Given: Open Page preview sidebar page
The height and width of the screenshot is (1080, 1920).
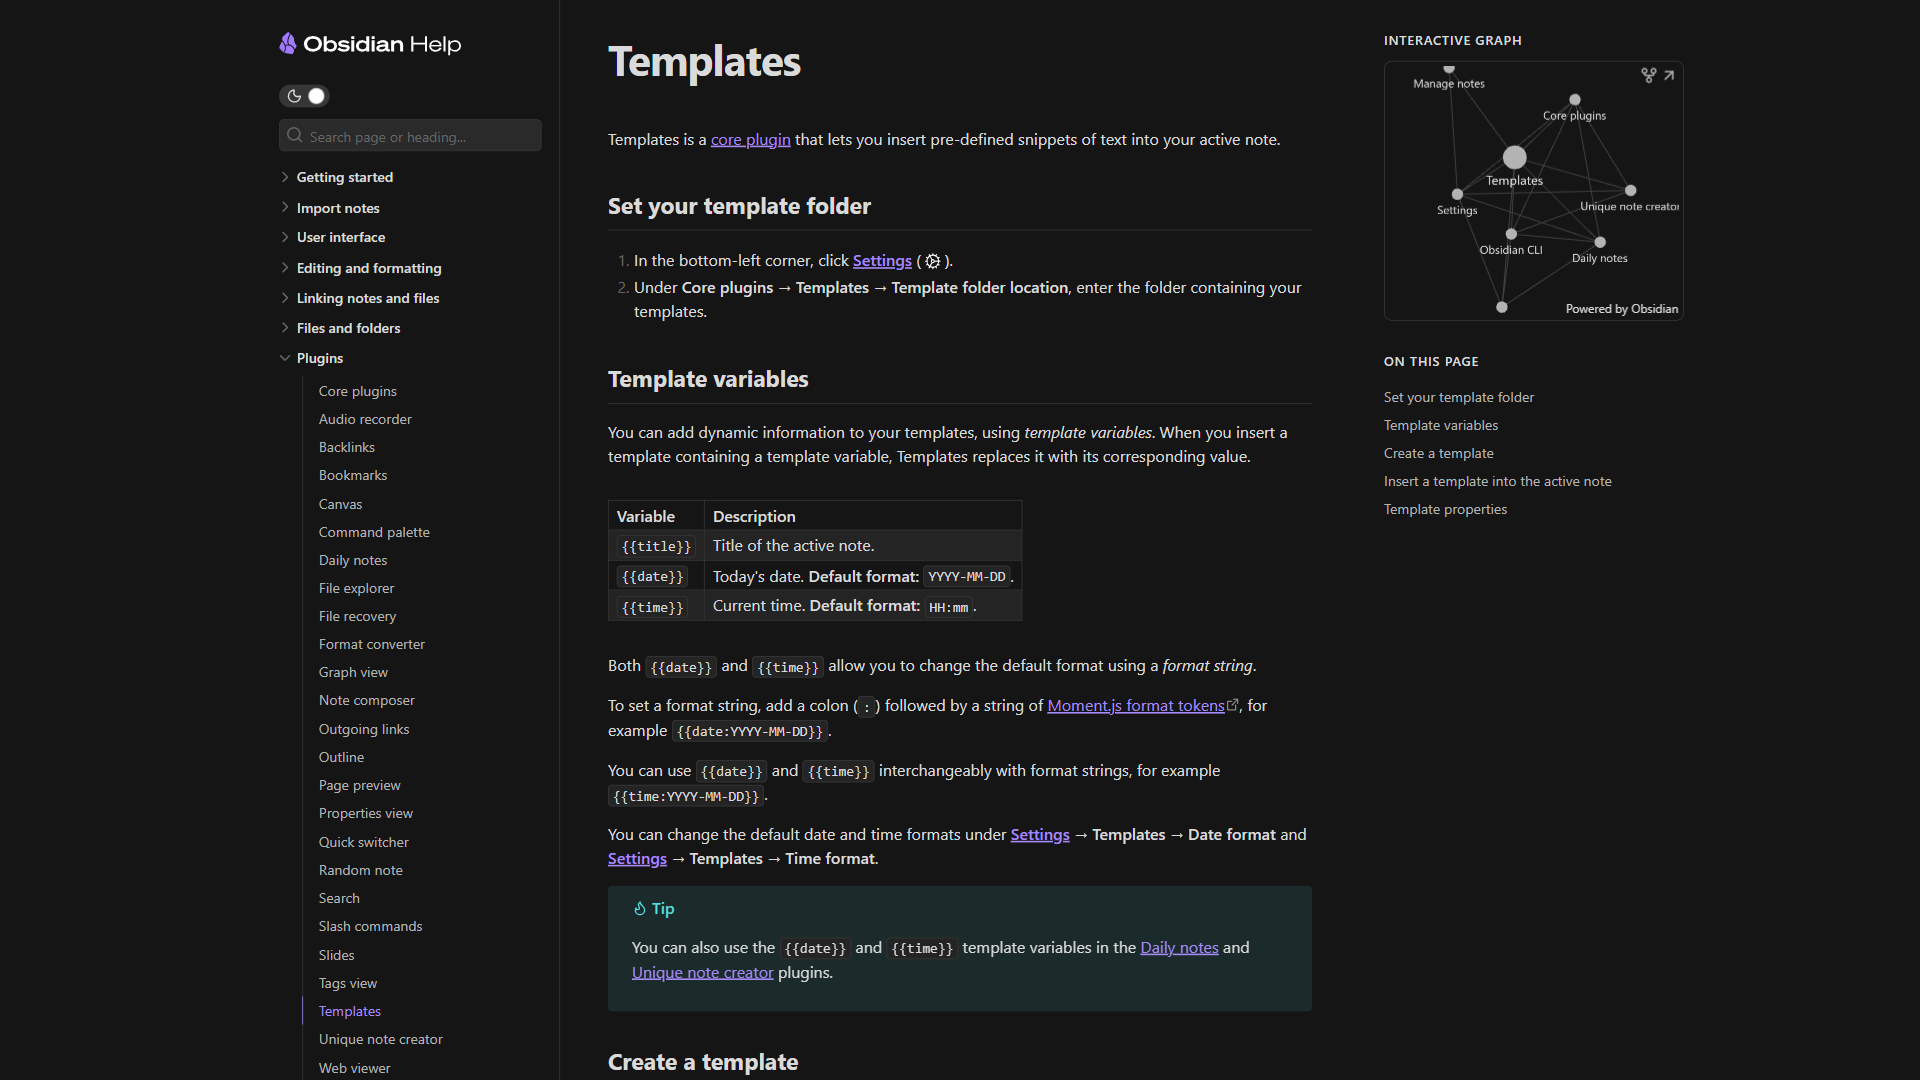Looking at the screenshot, I should (x=360, y=785).
